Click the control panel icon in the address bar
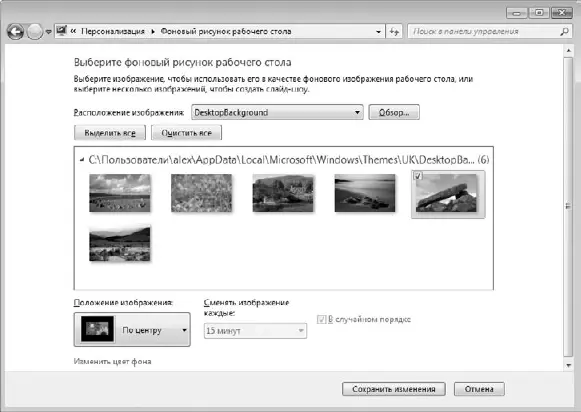The width and height of the screenshot is (581, 412). tap(62, 31)
